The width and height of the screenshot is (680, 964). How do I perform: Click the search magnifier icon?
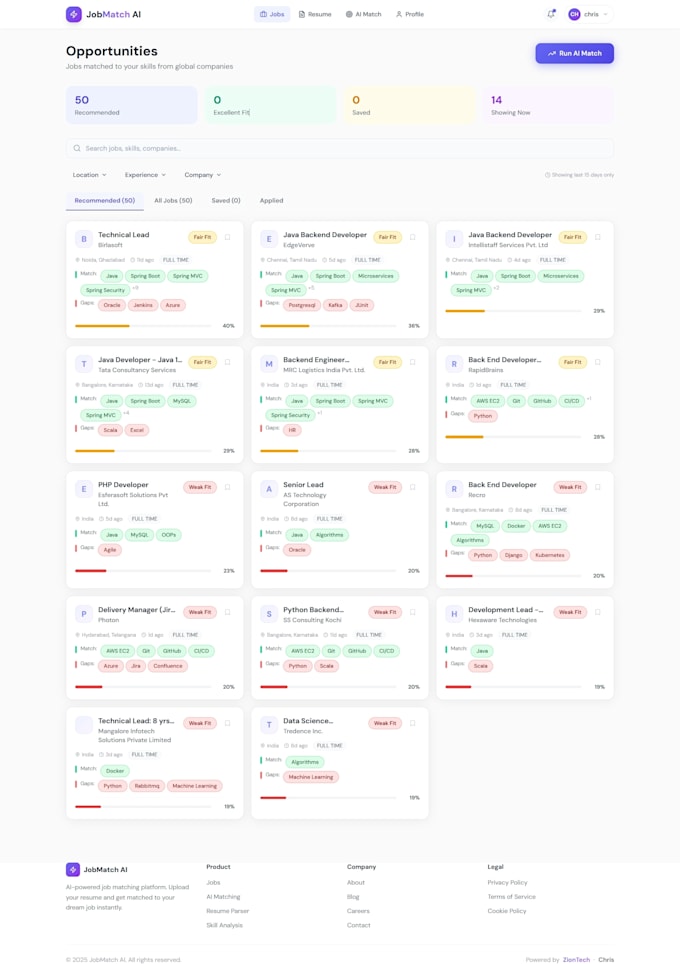click(x=77, y=148)
